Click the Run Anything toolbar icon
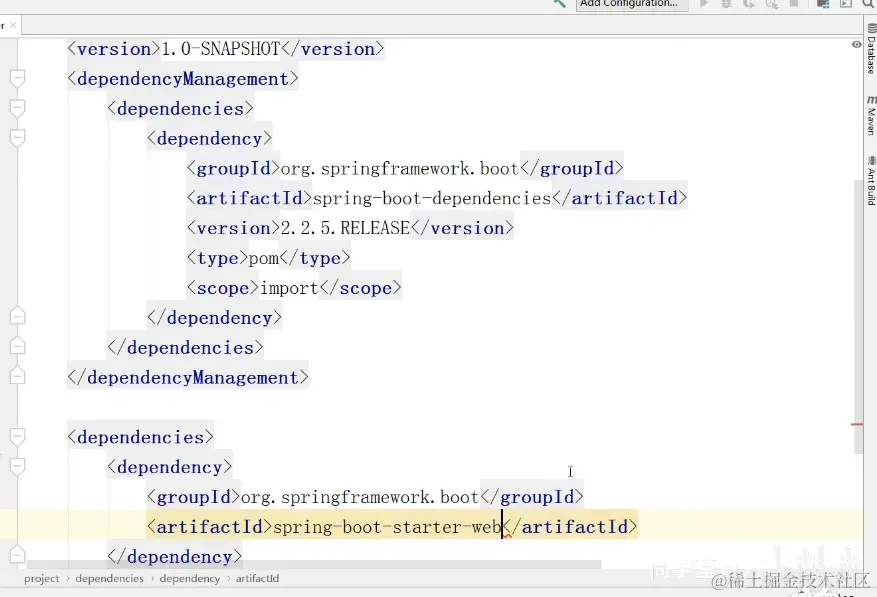 [846, 3]
